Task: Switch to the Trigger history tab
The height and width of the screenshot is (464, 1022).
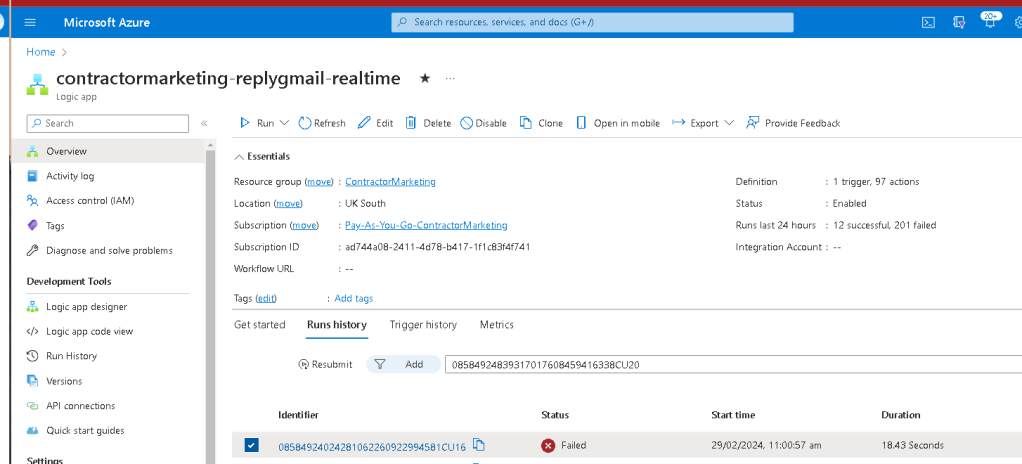Action: 423,325
